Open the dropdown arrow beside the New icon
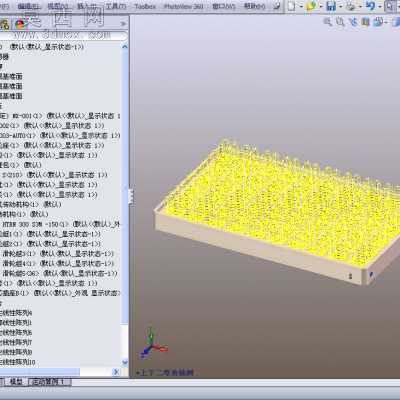 [301, 6]
